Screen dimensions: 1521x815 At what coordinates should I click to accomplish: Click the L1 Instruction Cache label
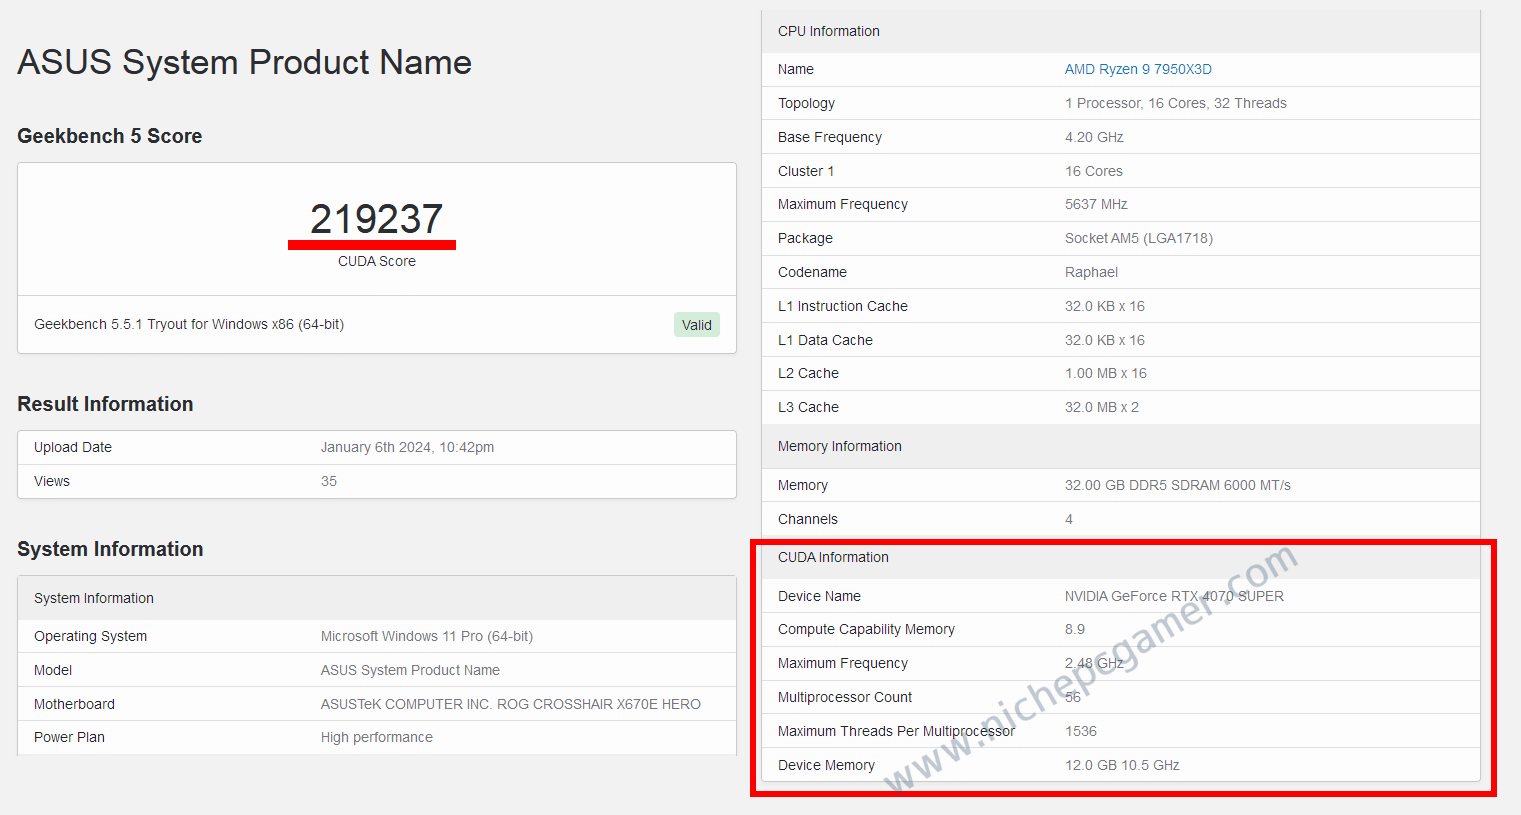[843, 306]
